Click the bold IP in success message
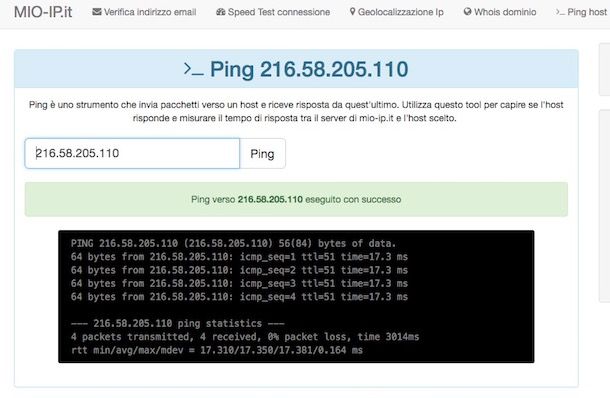 coord(270,199)
